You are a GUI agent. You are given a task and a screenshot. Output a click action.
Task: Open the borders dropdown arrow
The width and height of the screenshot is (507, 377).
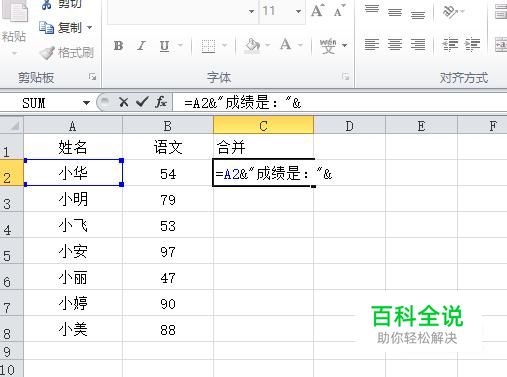pyautogui.click(x=225, y=45)
